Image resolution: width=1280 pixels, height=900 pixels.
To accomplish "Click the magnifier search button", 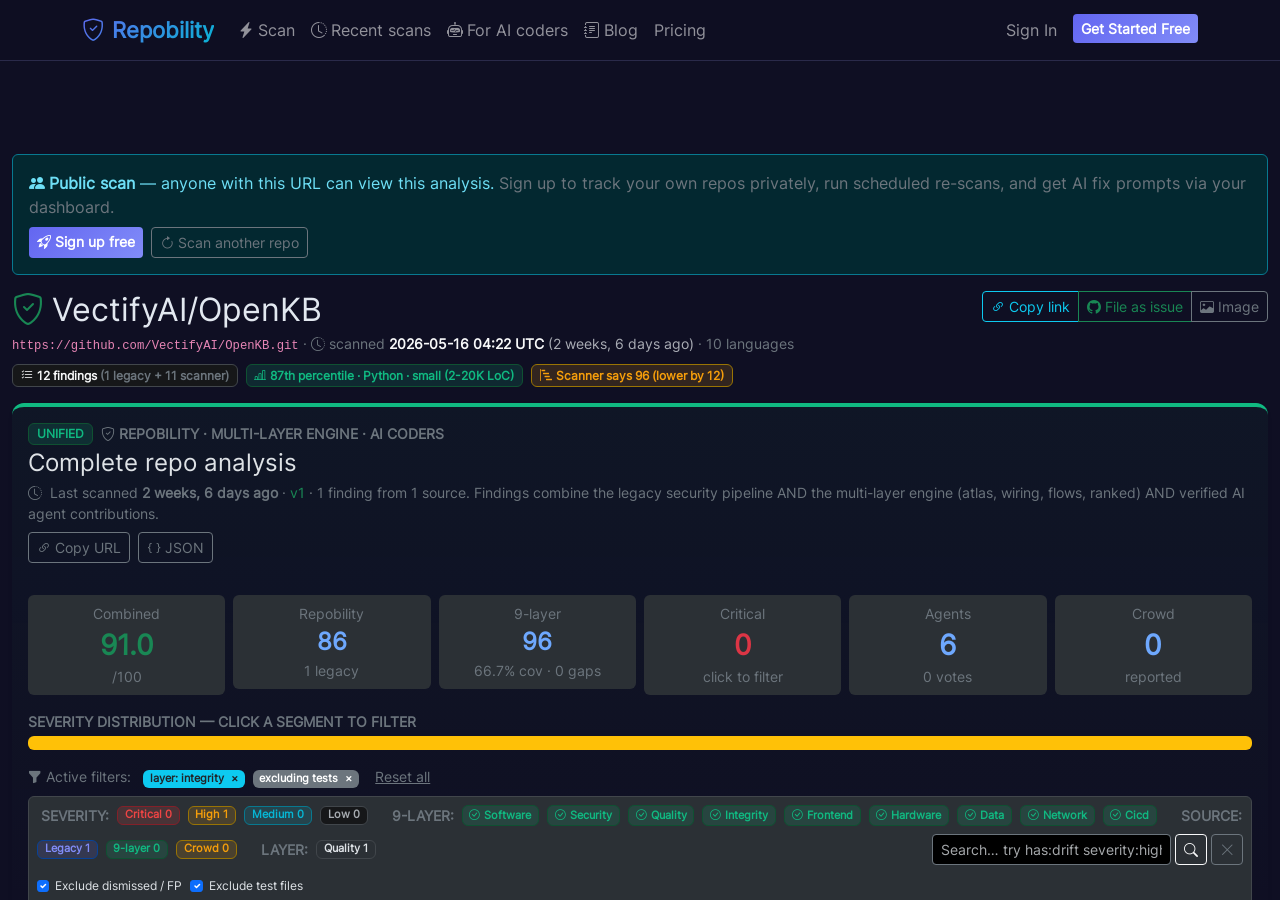I will (1191, 849).
